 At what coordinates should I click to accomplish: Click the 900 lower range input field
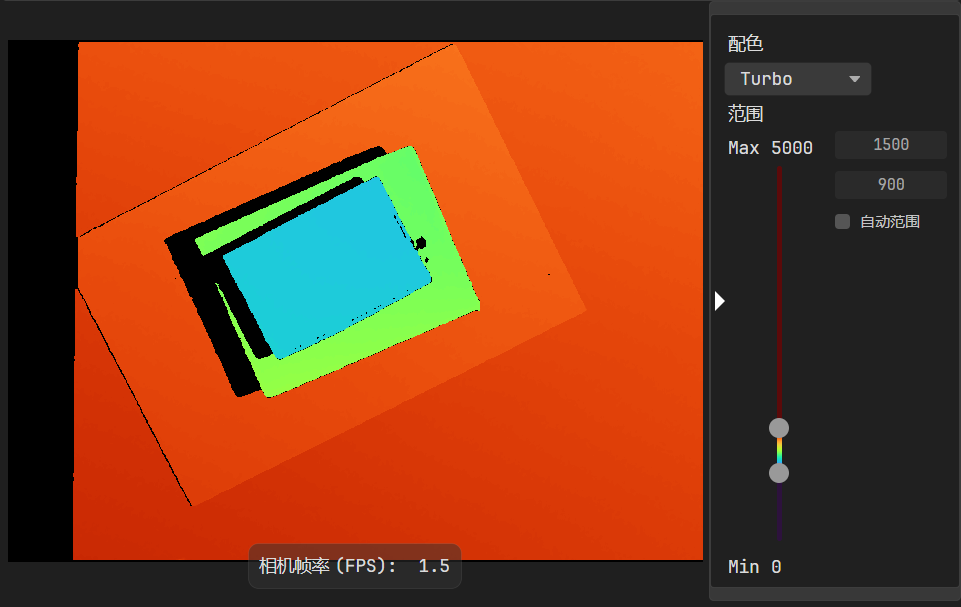(x=890, y=185)
